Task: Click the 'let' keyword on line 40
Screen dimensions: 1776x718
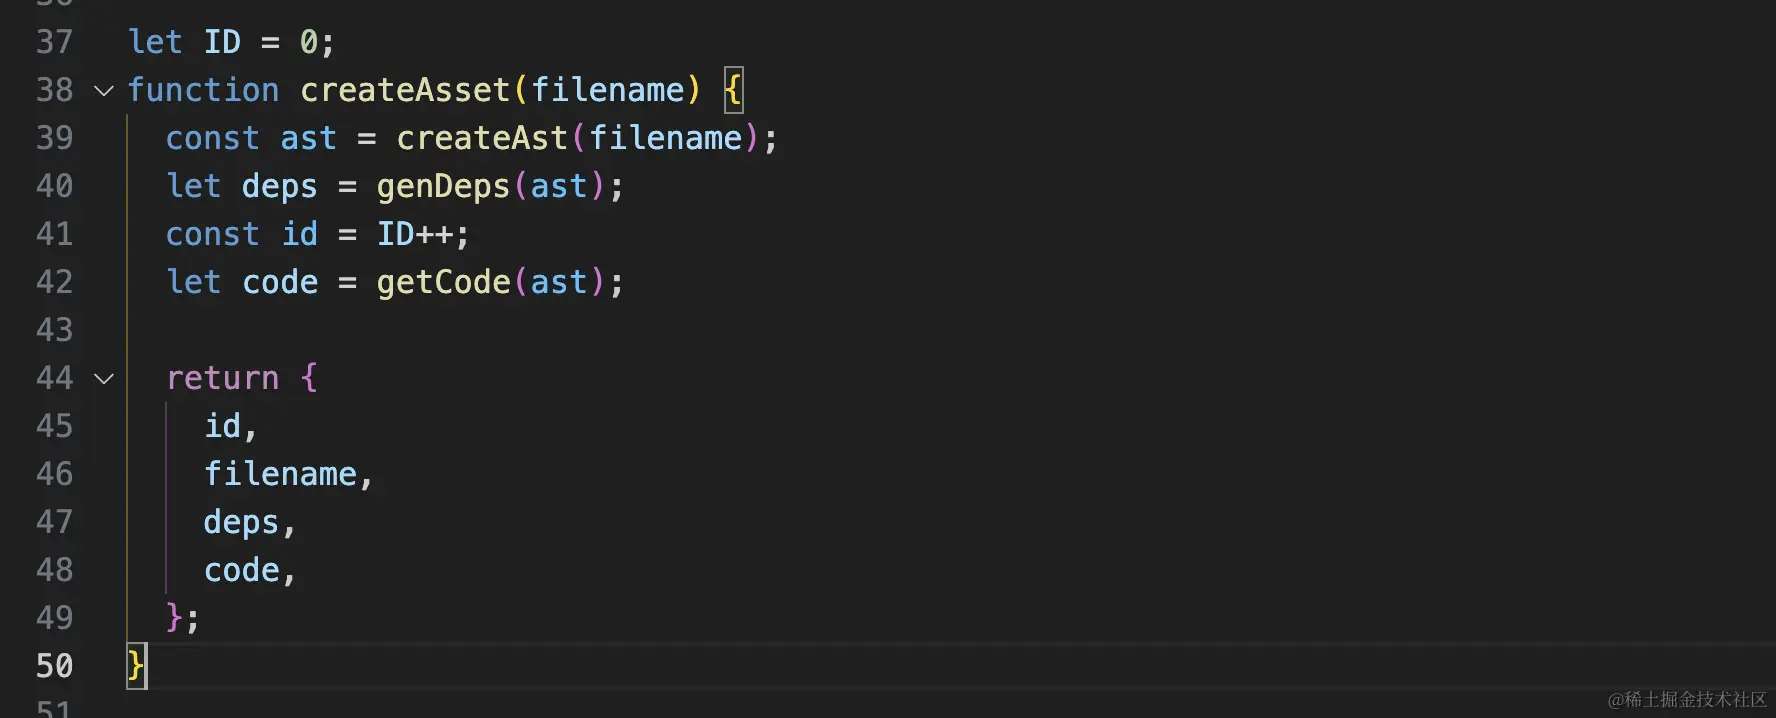Action: (193, 186)
